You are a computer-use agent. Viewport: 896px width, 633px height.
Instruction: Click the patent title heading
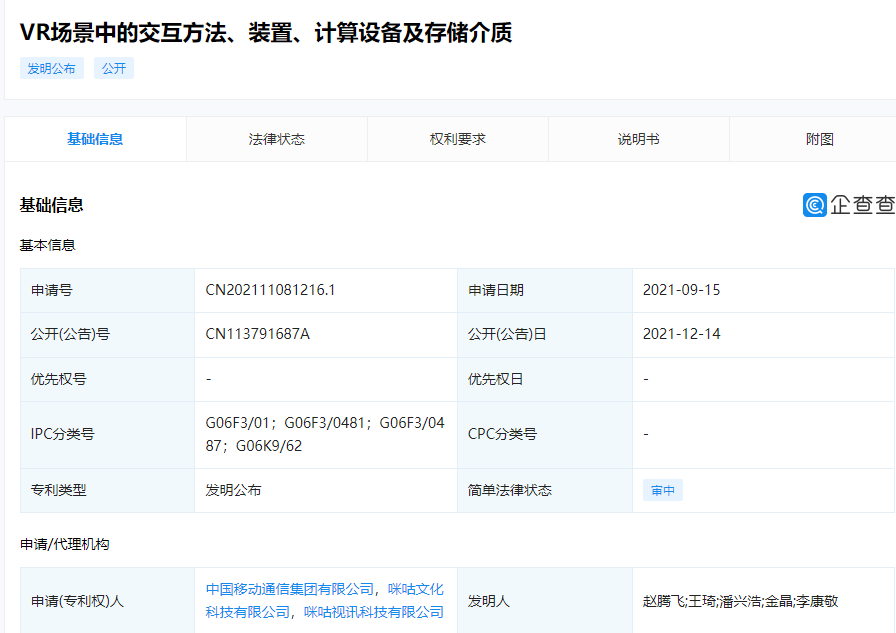point(266,33)
